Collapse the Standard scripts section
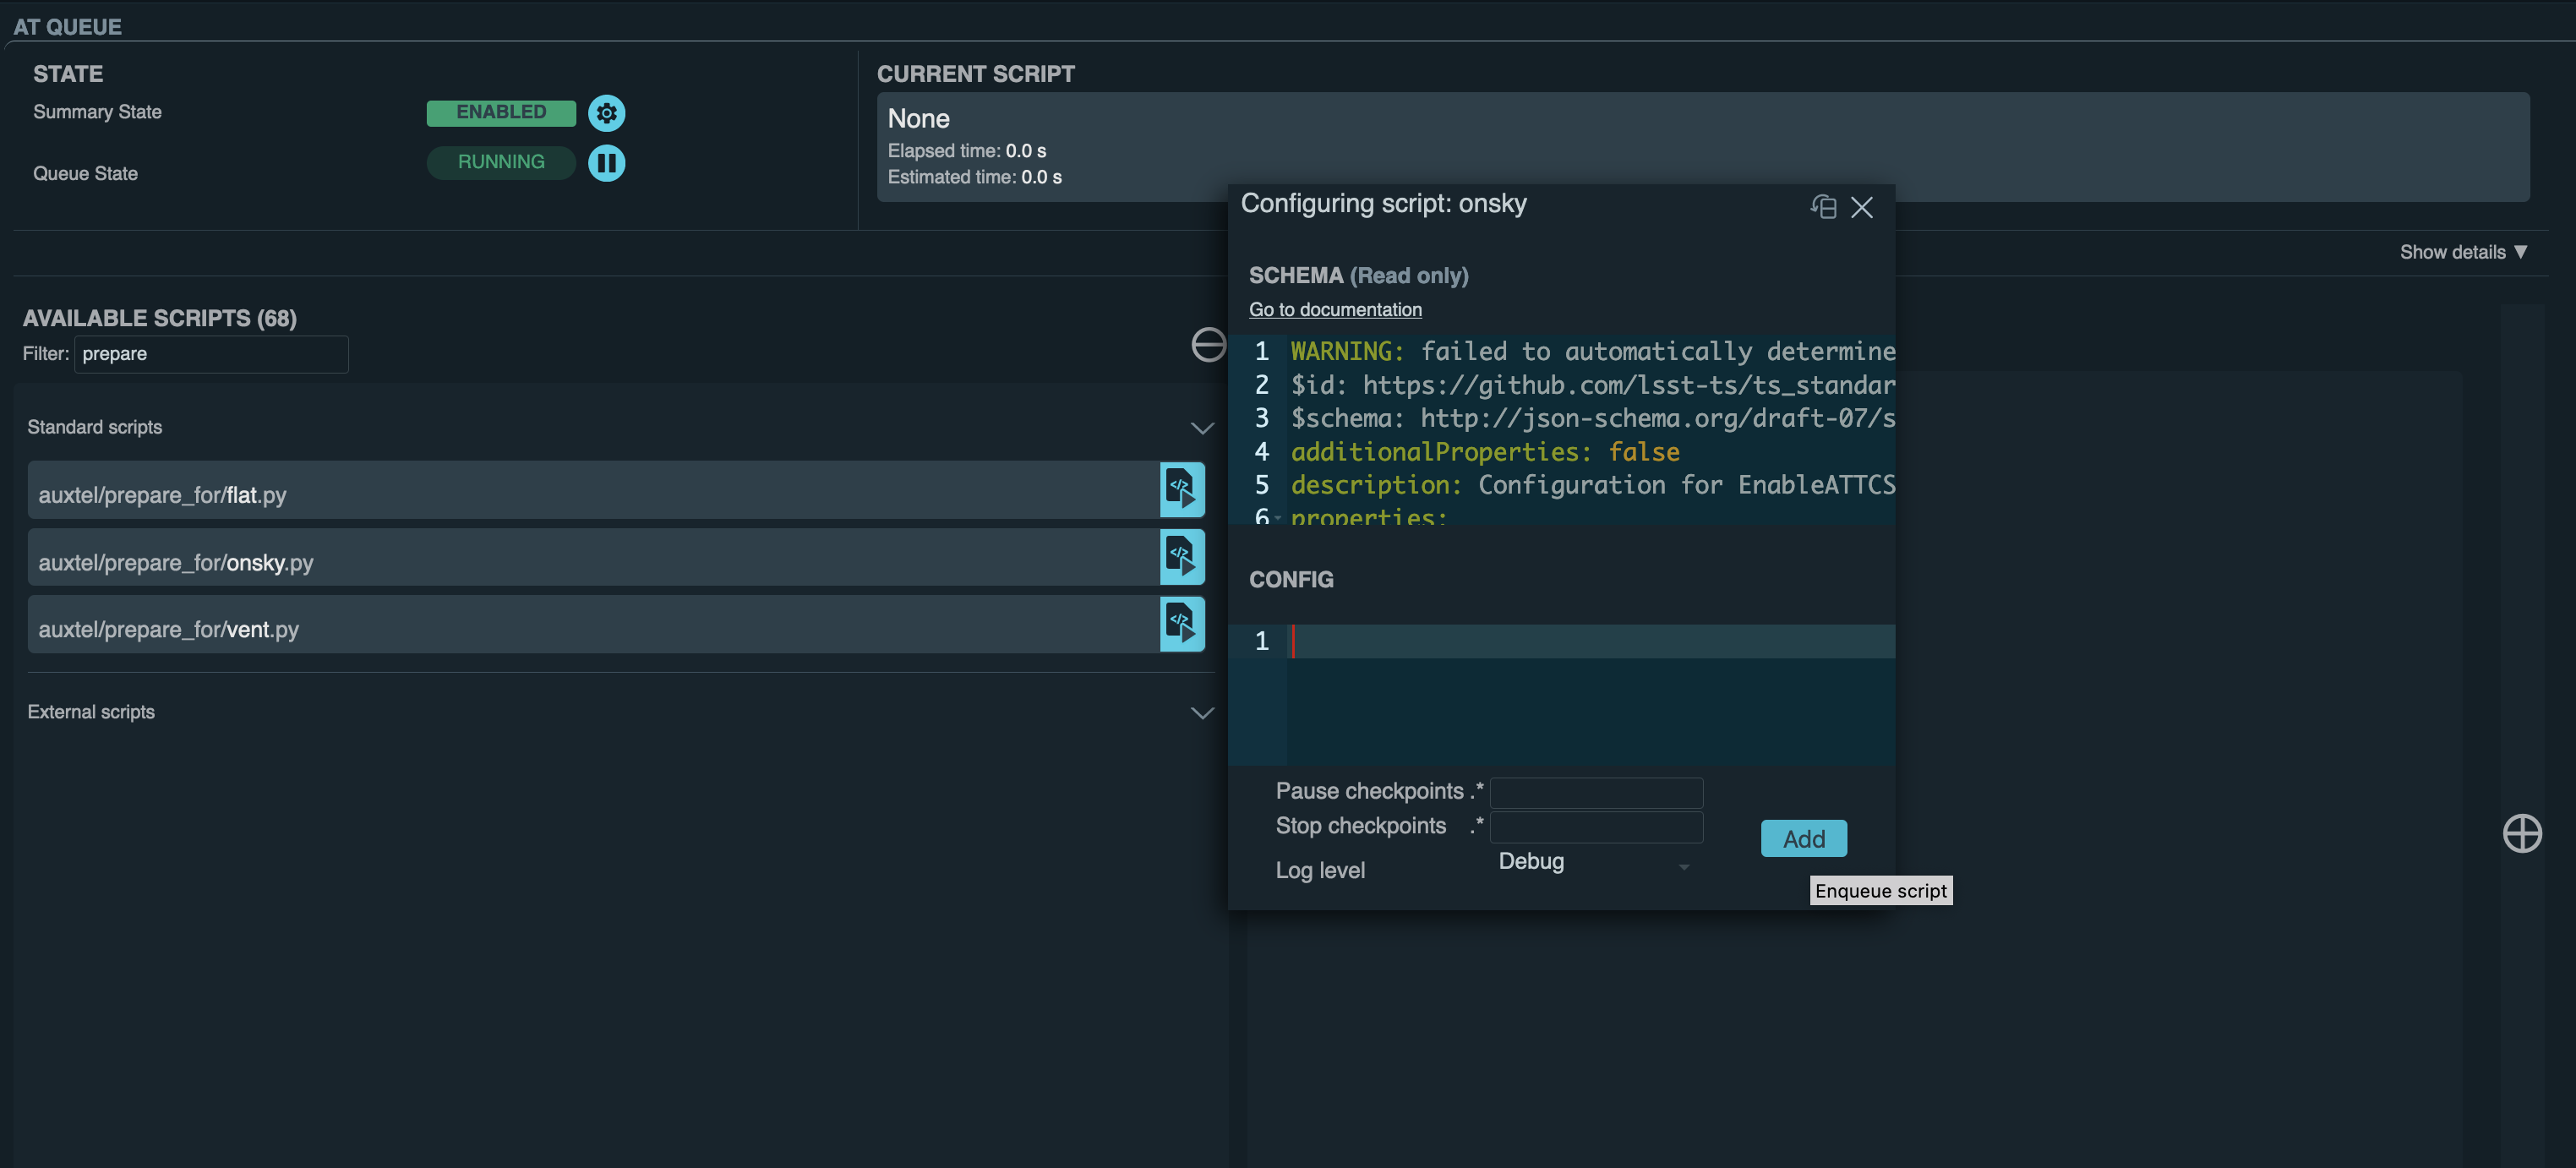The image size is (2576, 1168). 1202,428
